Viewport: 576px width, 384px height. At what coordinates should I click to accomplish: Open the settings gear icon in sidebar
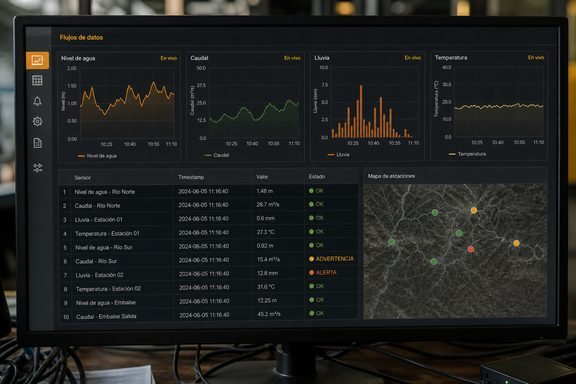point(37,122)
